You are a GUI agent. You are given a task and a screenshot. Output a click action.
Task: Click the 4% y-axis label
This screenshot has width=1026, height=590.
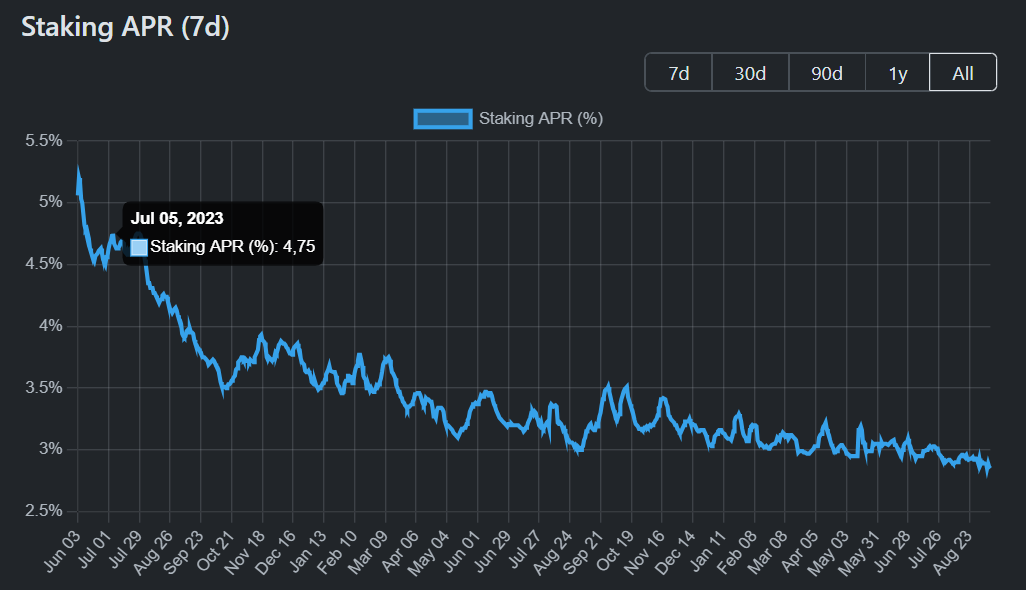pyautogui.click(x=50, y=326)
